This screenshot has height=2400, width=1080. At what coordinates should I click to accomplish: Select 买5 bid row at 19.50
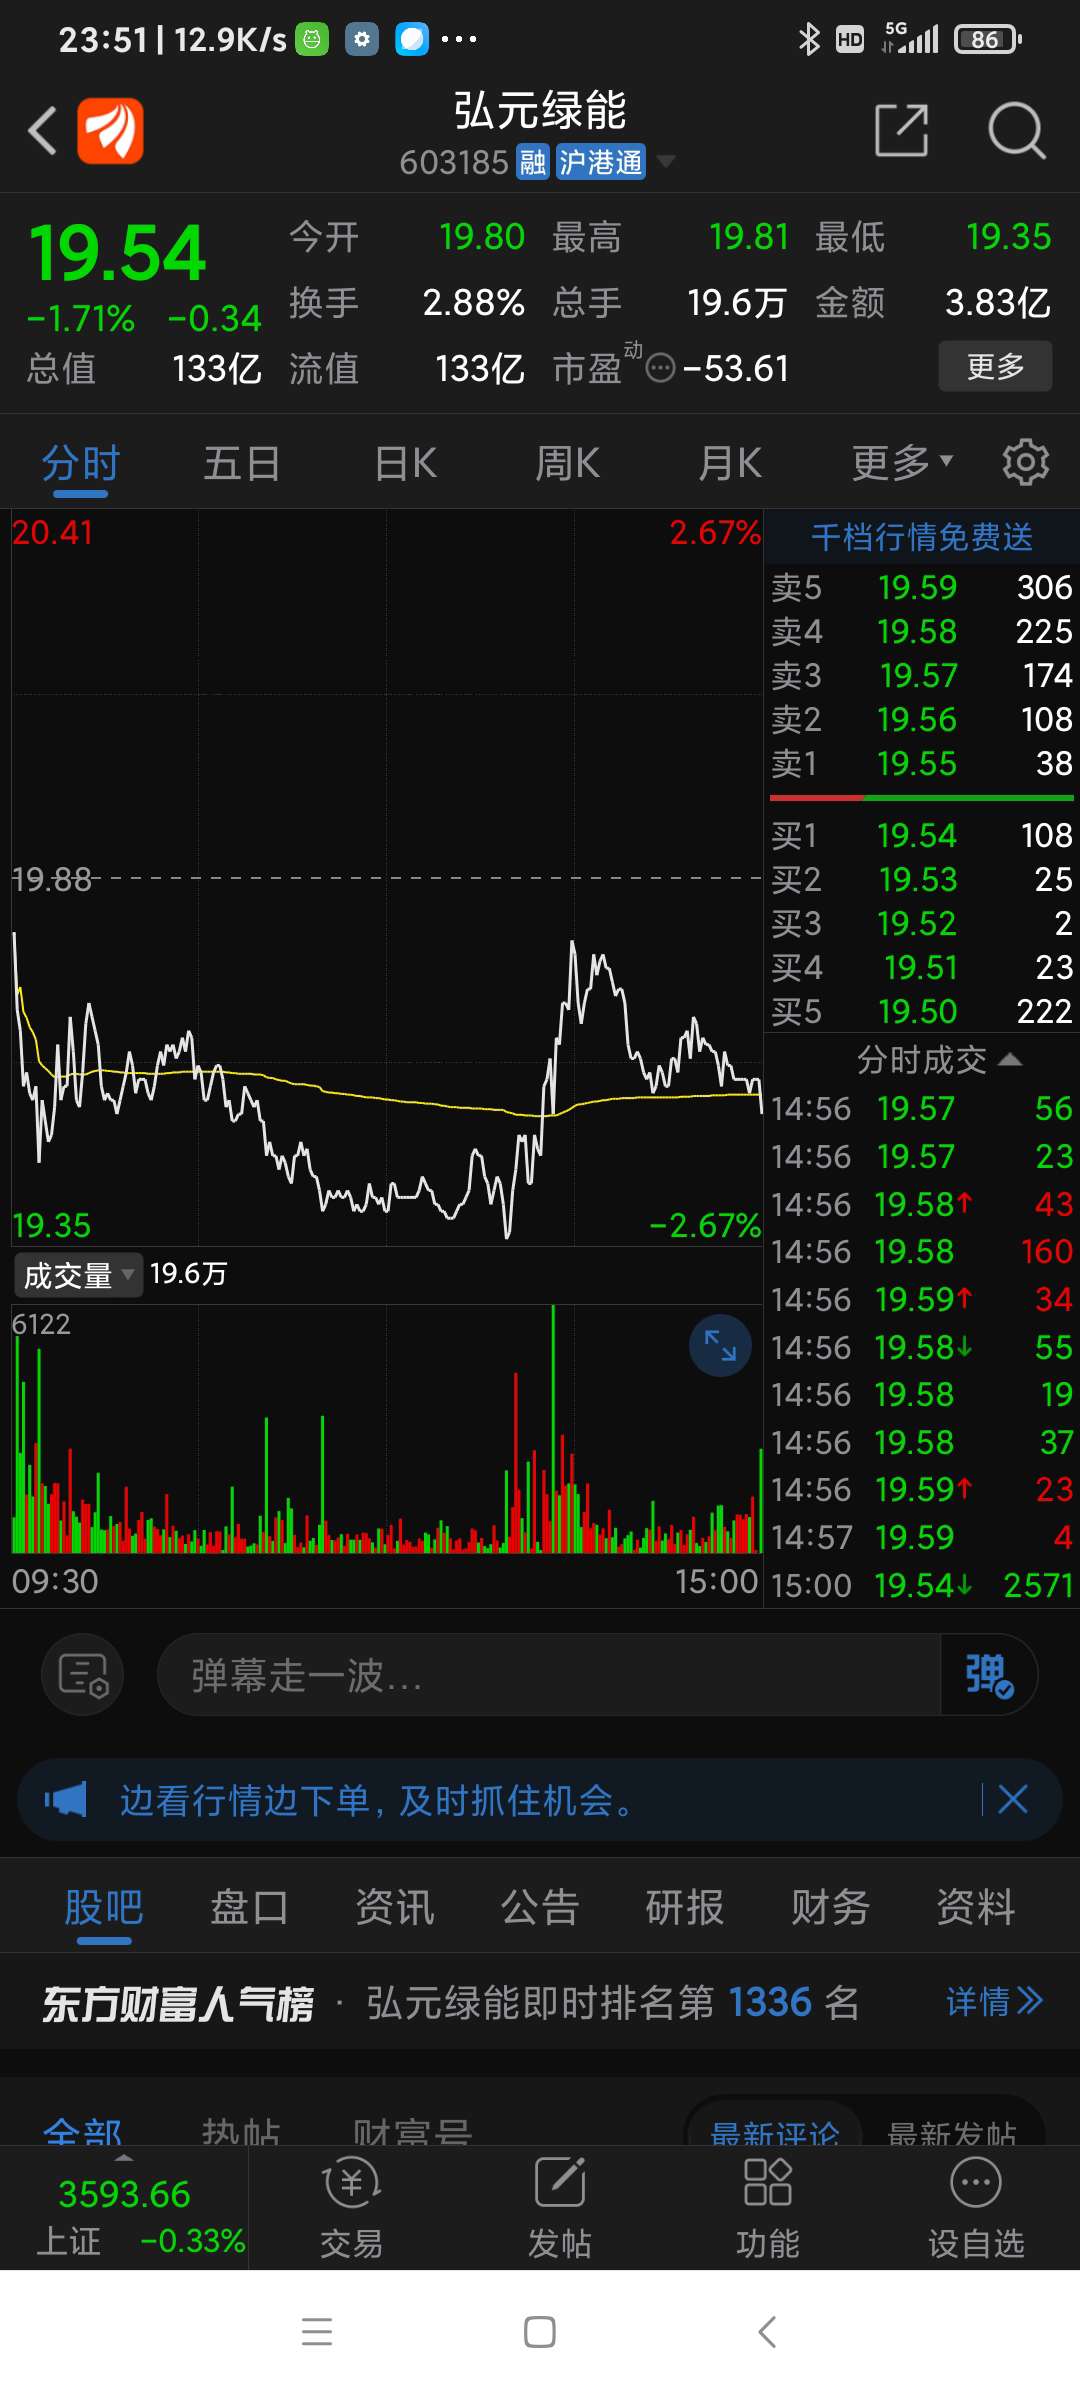[921, 1011]
